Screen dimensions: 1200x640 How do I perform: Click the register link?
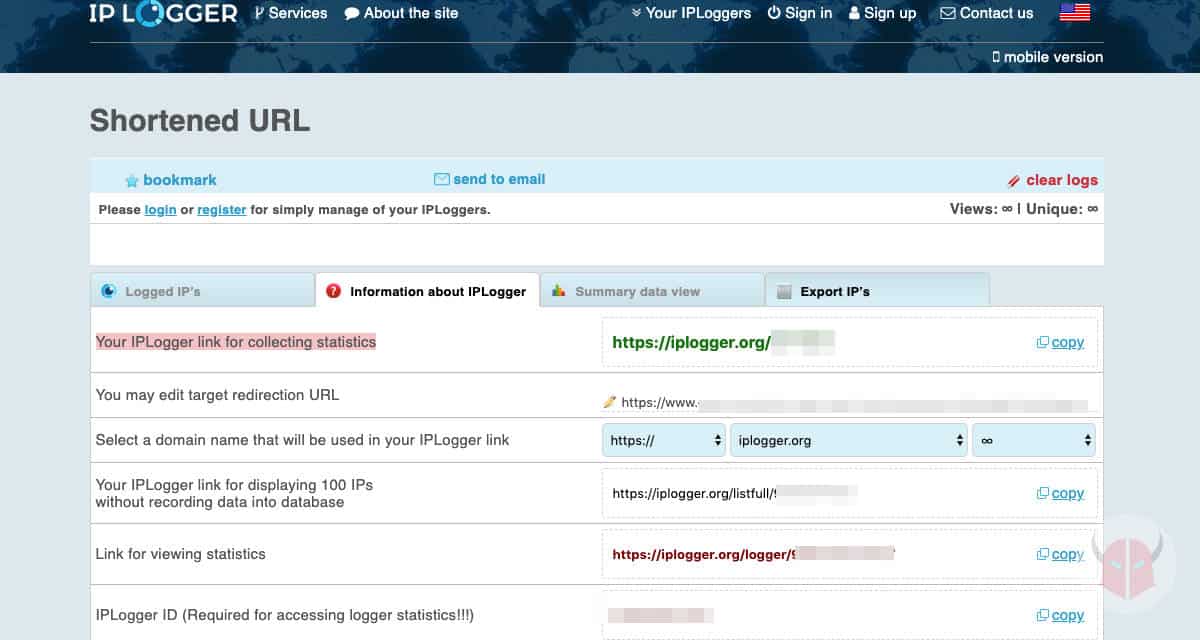222,210
